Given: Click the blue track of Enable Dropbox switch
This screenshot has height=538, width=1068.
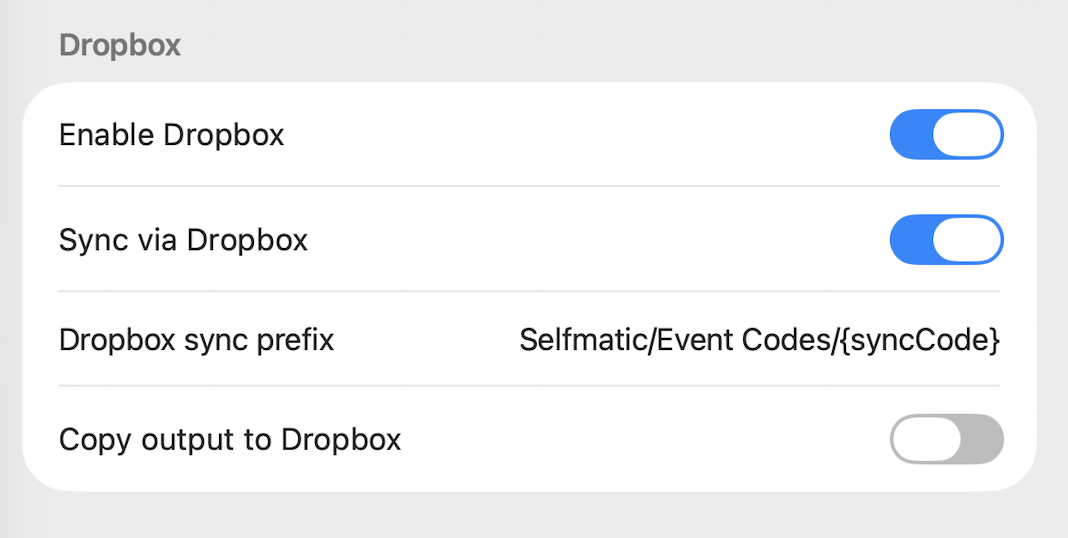Looking at the screenshot, I should 910,135.
